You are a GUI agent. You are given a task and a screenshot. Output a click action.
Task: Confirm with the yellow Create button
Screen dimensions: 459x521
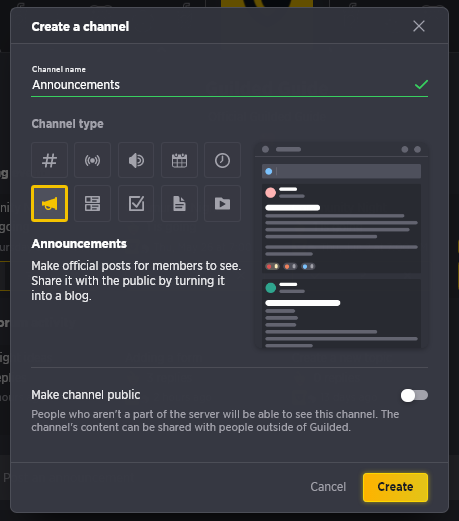395,487
